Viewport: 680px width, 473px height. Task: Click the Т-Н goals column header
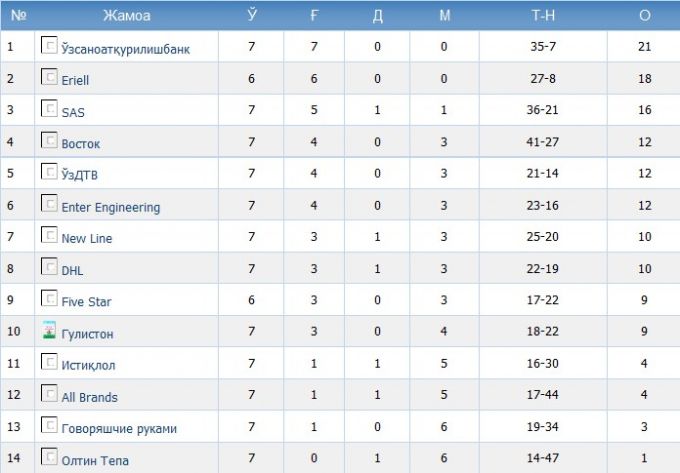click(543, 16)
